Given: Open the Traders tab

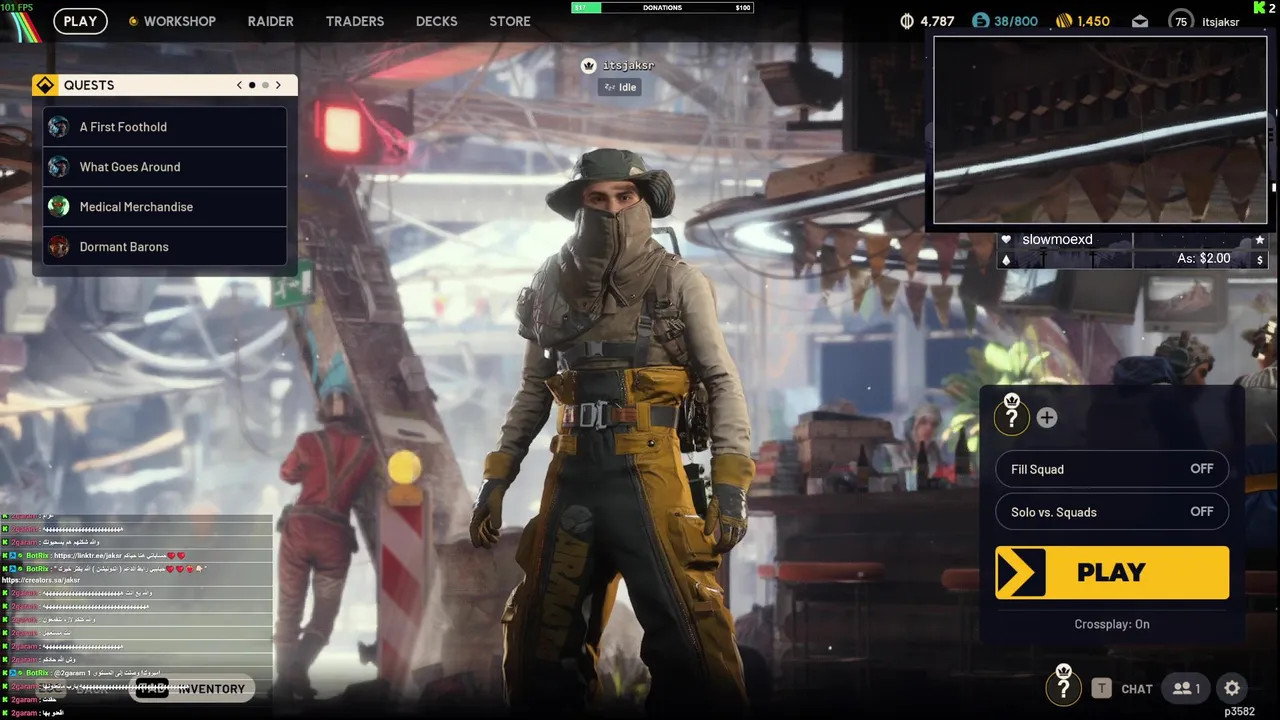Looking at the screenshot, I should [355, 21].
